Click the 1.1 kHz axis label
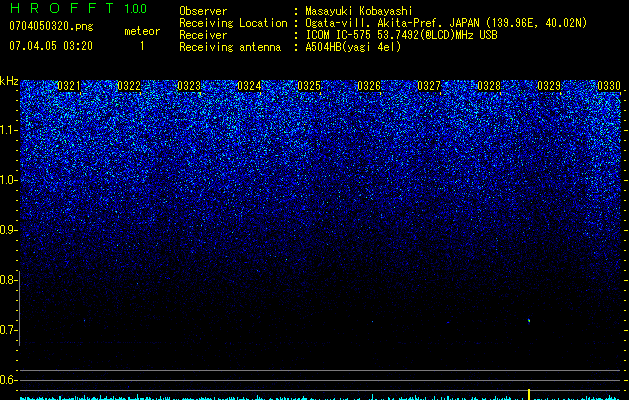629x400 pixels. coord(8,130)
